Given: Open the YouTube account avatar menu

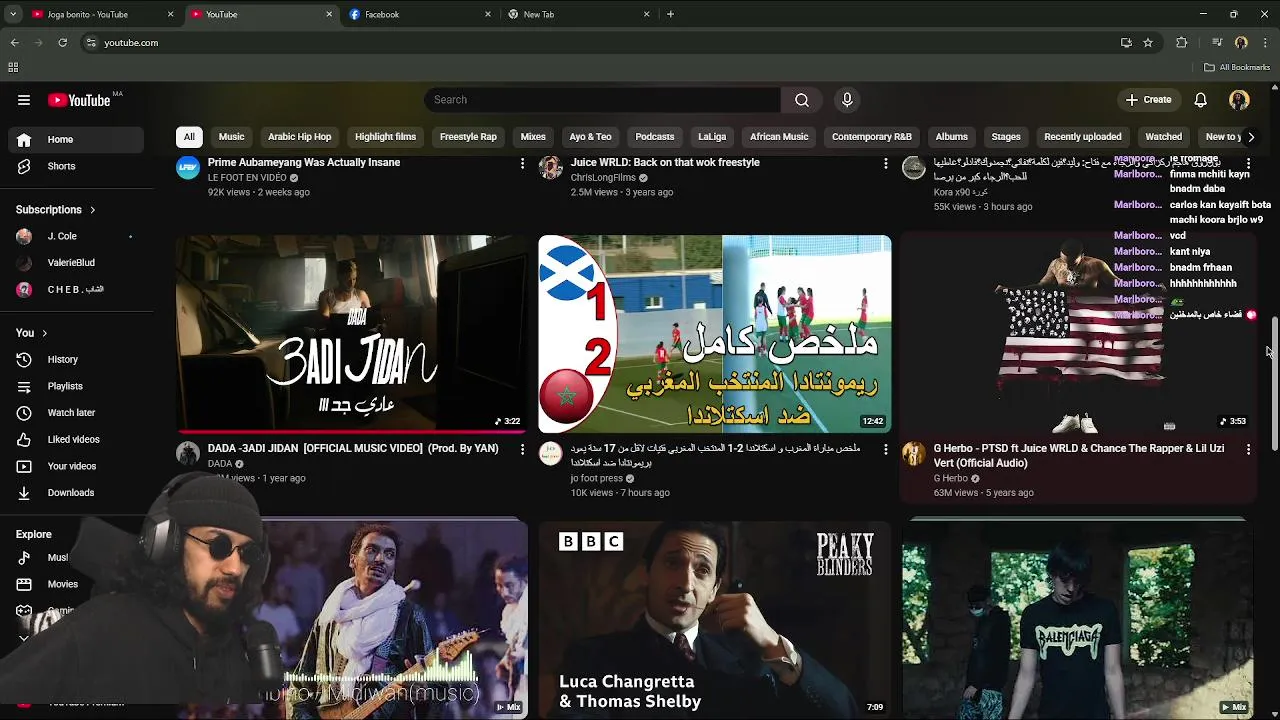Looking at the screenshot, I should click(1239, 100).
